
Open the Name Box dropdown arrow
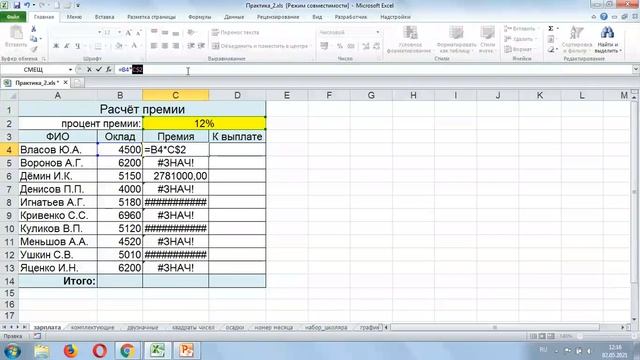(x=70, y=70)
